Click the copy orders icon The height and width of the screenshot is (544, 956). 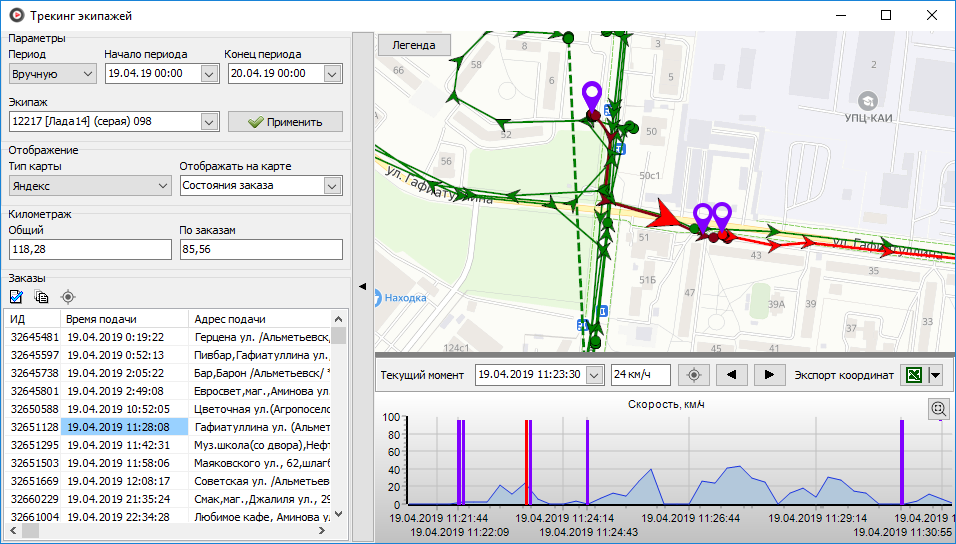[42, 296]
